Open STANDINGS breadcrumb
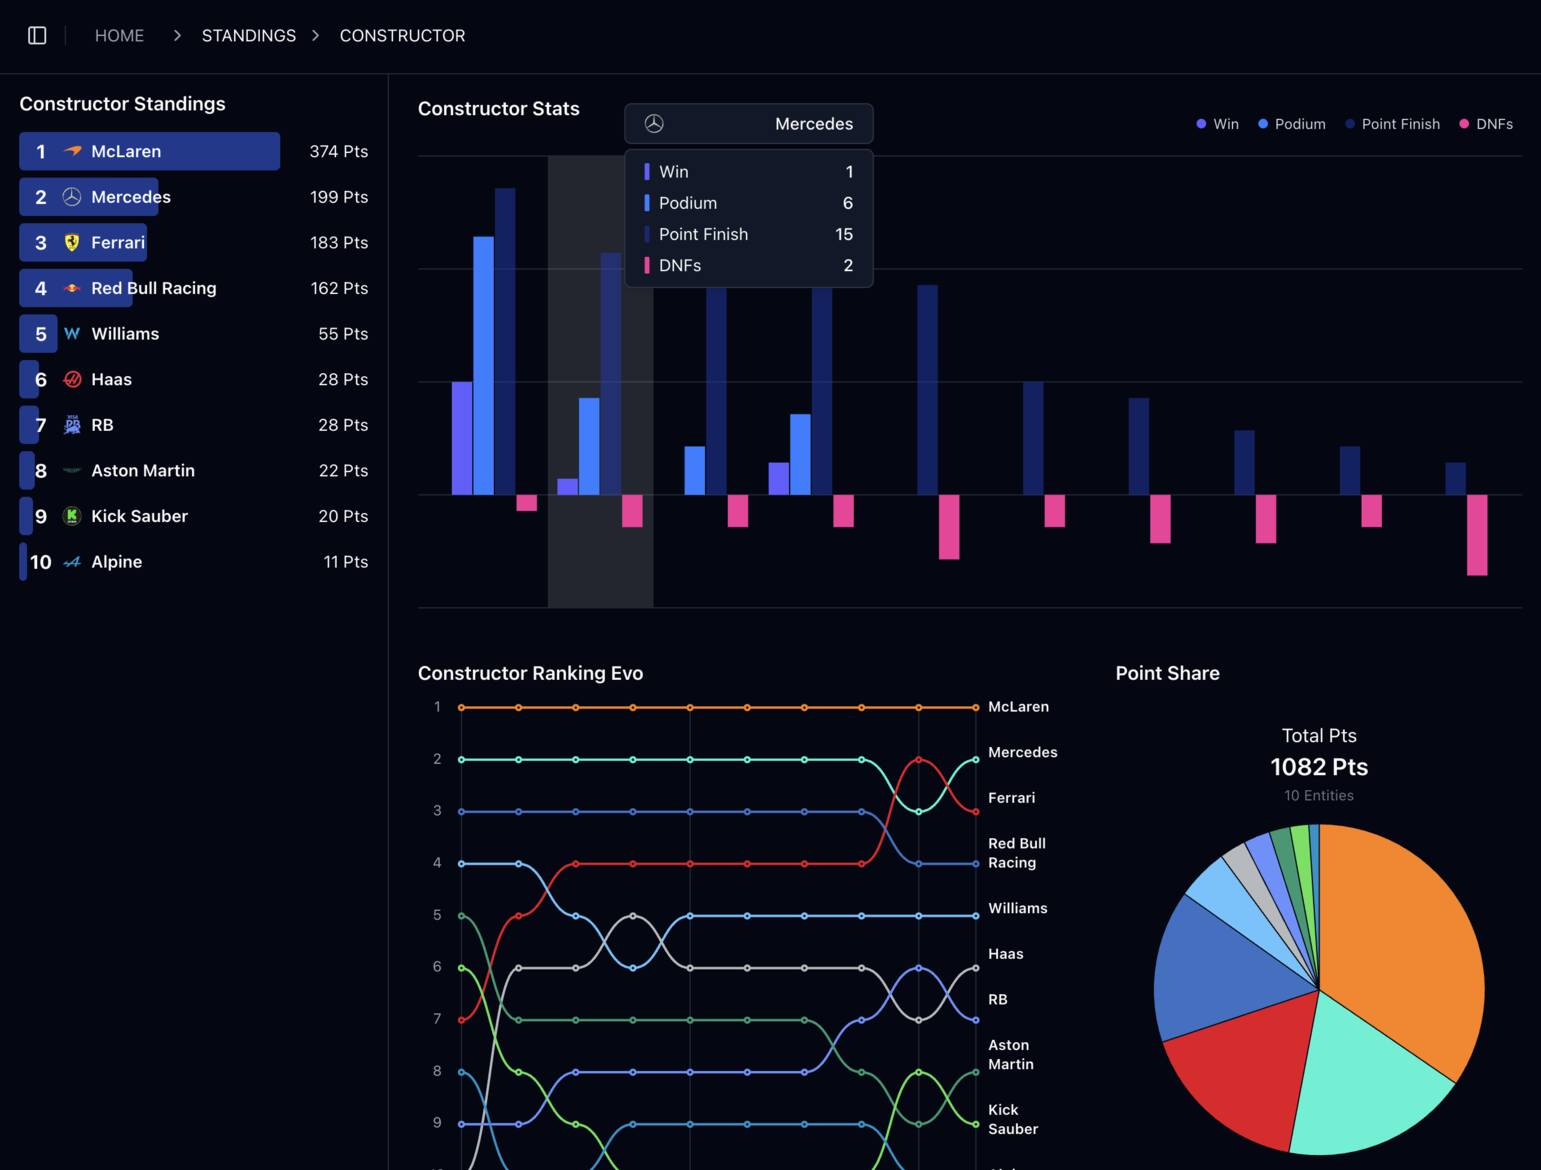The width and height of the screenshot is (1541, 1170). (249, 36)
